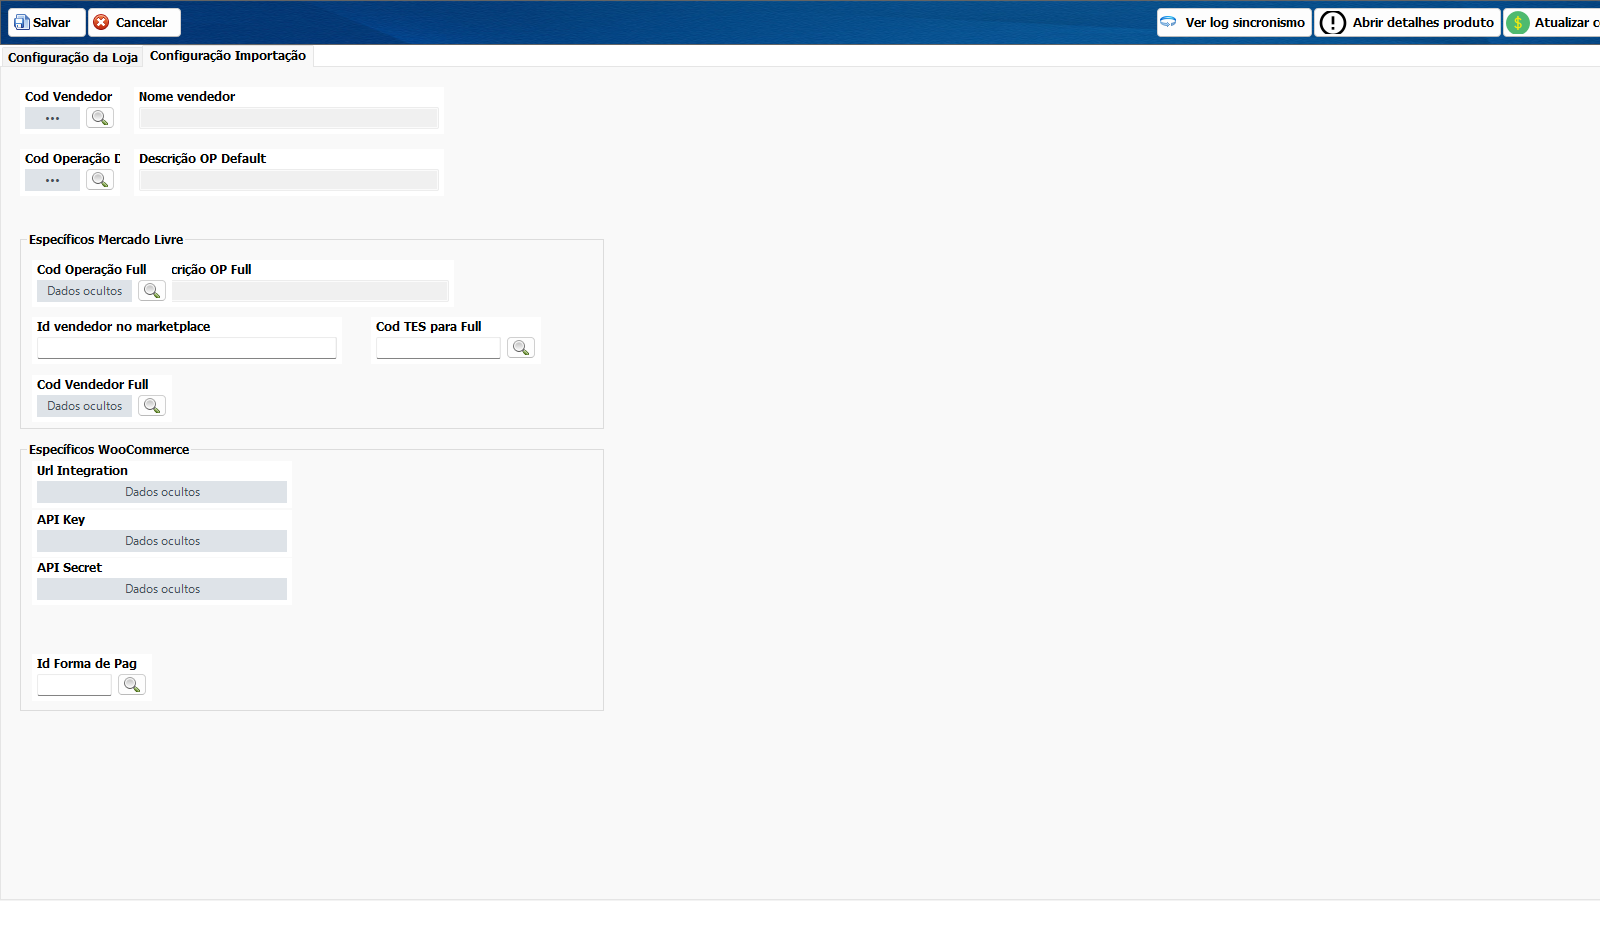Click the API Secret hidden field
The image size is (1600, 950).
[x=162, y=589]
